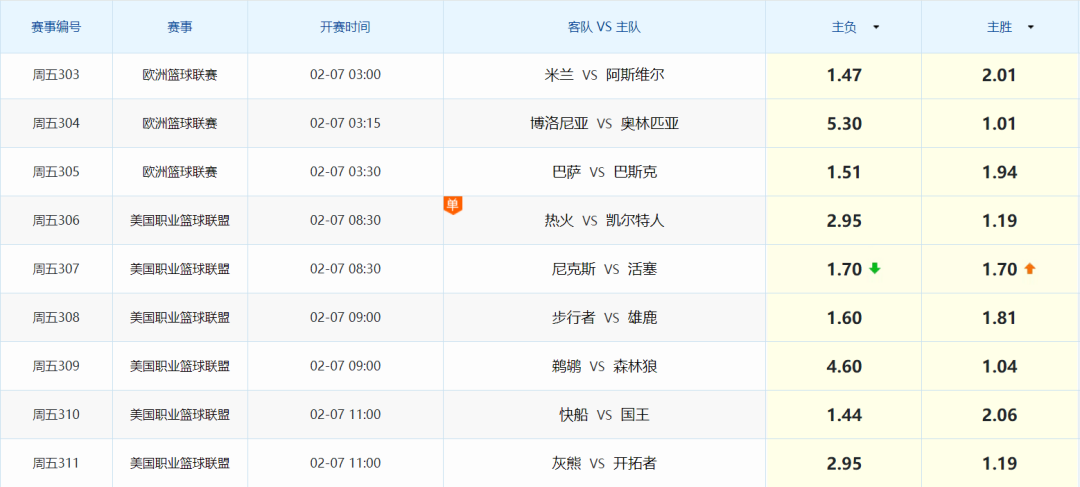Click match number 周五307
The image size is (1080, 487).
56,269
